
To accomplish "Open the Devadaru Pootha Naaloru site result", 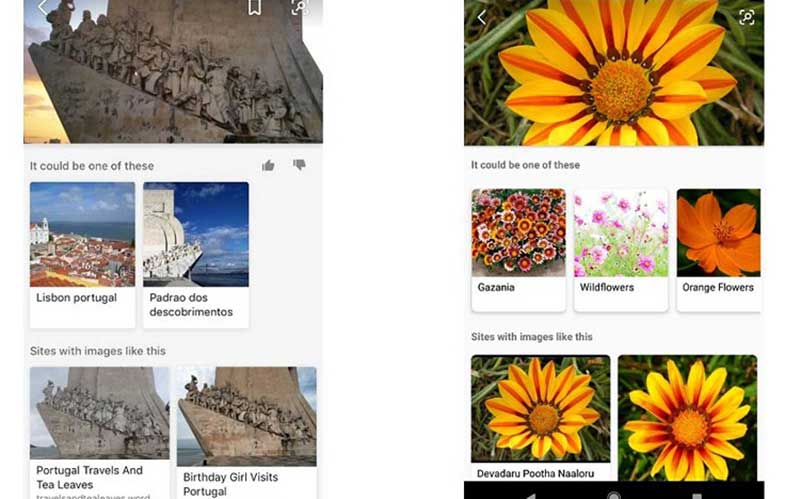I will [540, 420].
